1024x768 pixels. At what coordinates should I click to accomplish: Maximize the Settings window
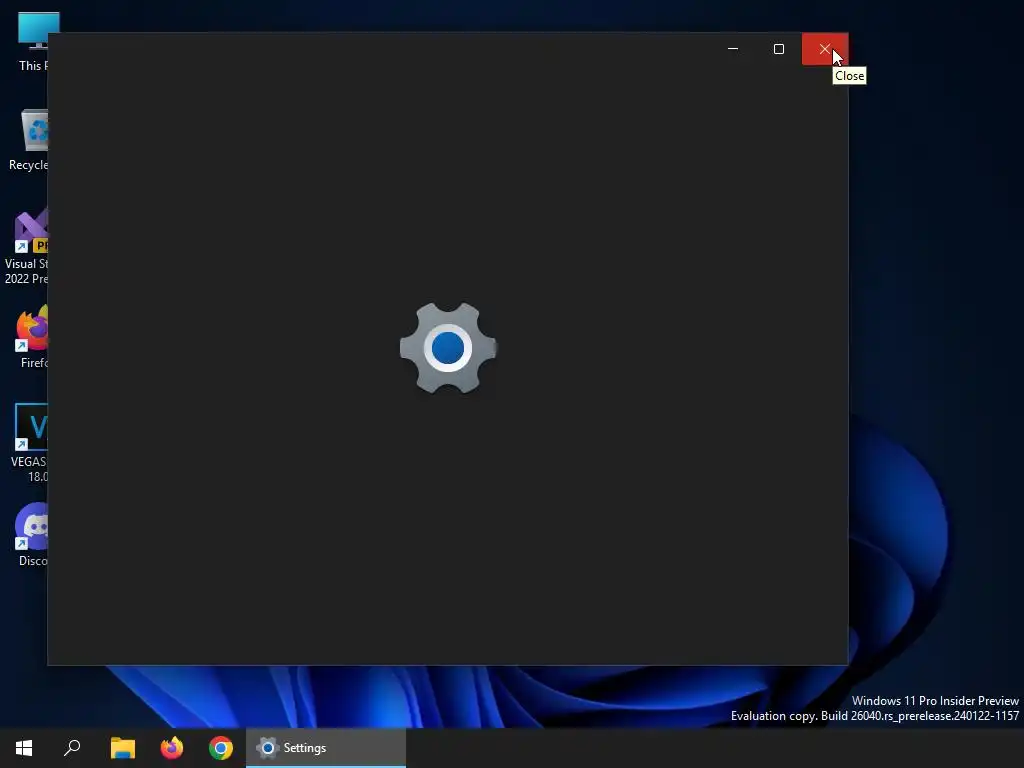[x=778, y=49]
